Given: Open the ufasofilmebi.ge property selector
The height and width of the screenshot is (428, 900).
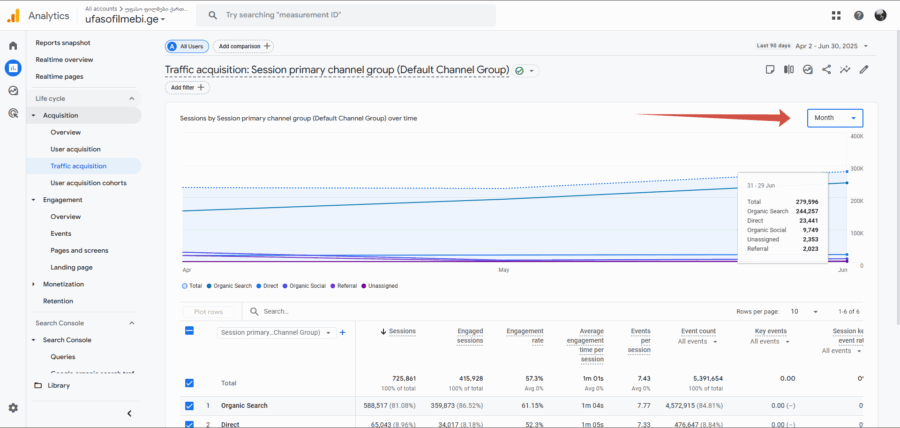Looking at the screenshot, I should (125, 19).
